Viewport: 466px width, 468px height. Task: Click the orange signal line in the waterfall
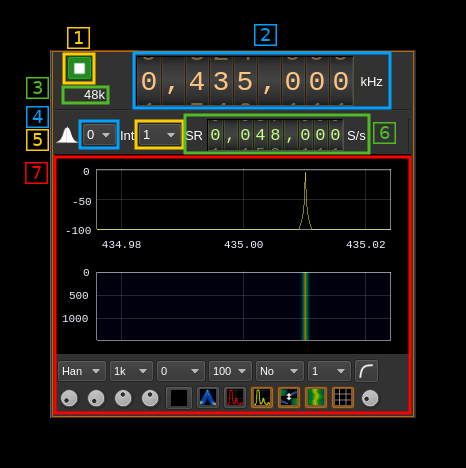coord(305,306)
